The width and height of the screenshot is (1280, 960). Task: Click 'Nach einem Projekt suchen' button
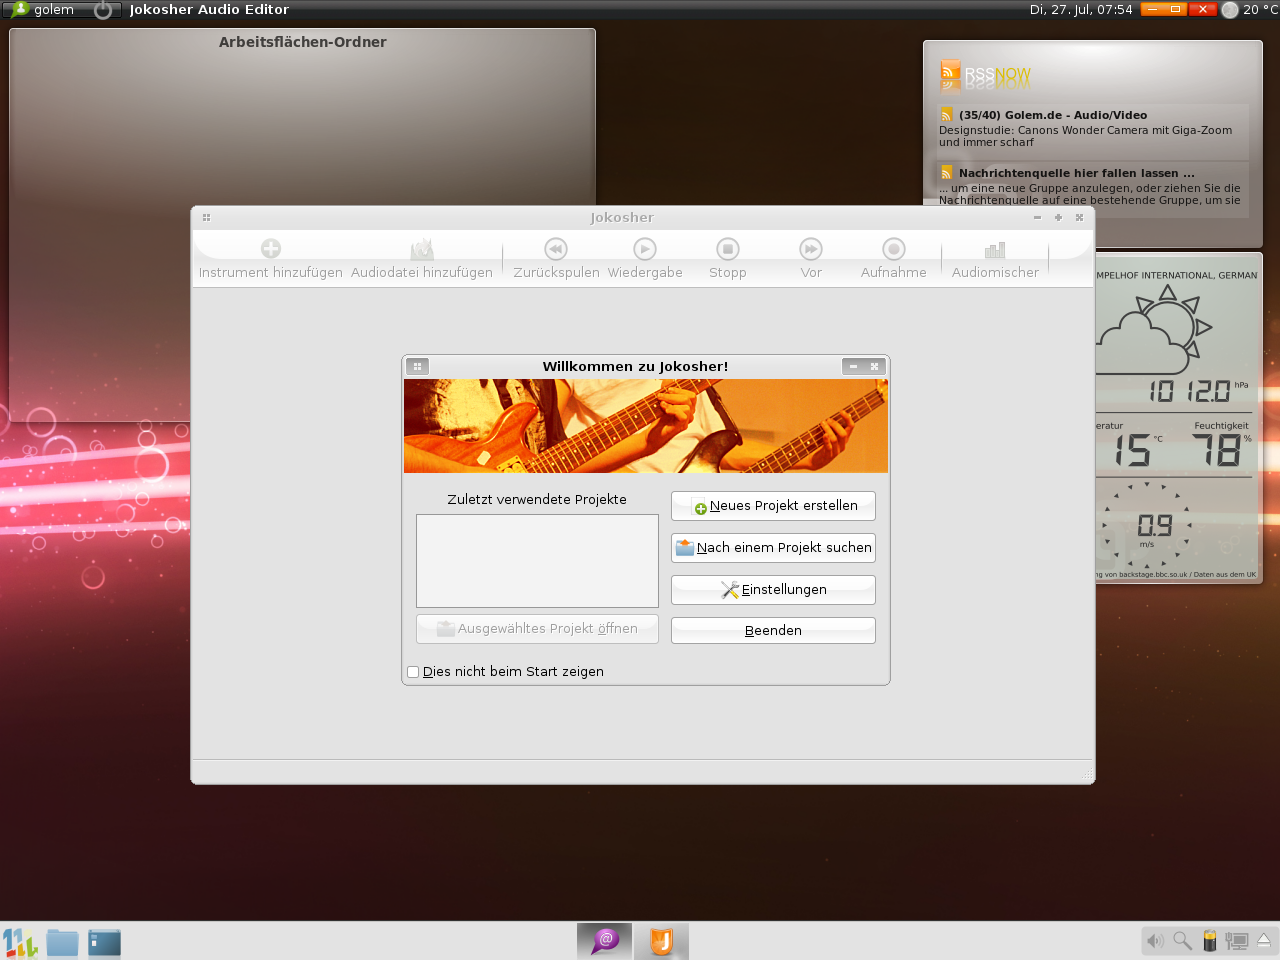[x=773, y=548]
